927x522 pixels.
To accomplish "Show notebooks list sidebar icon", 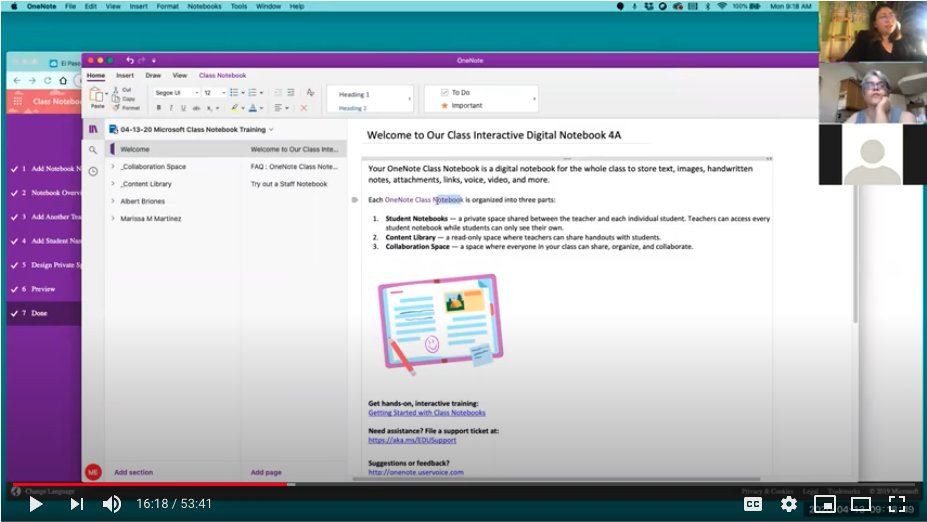I will point(93,129).
